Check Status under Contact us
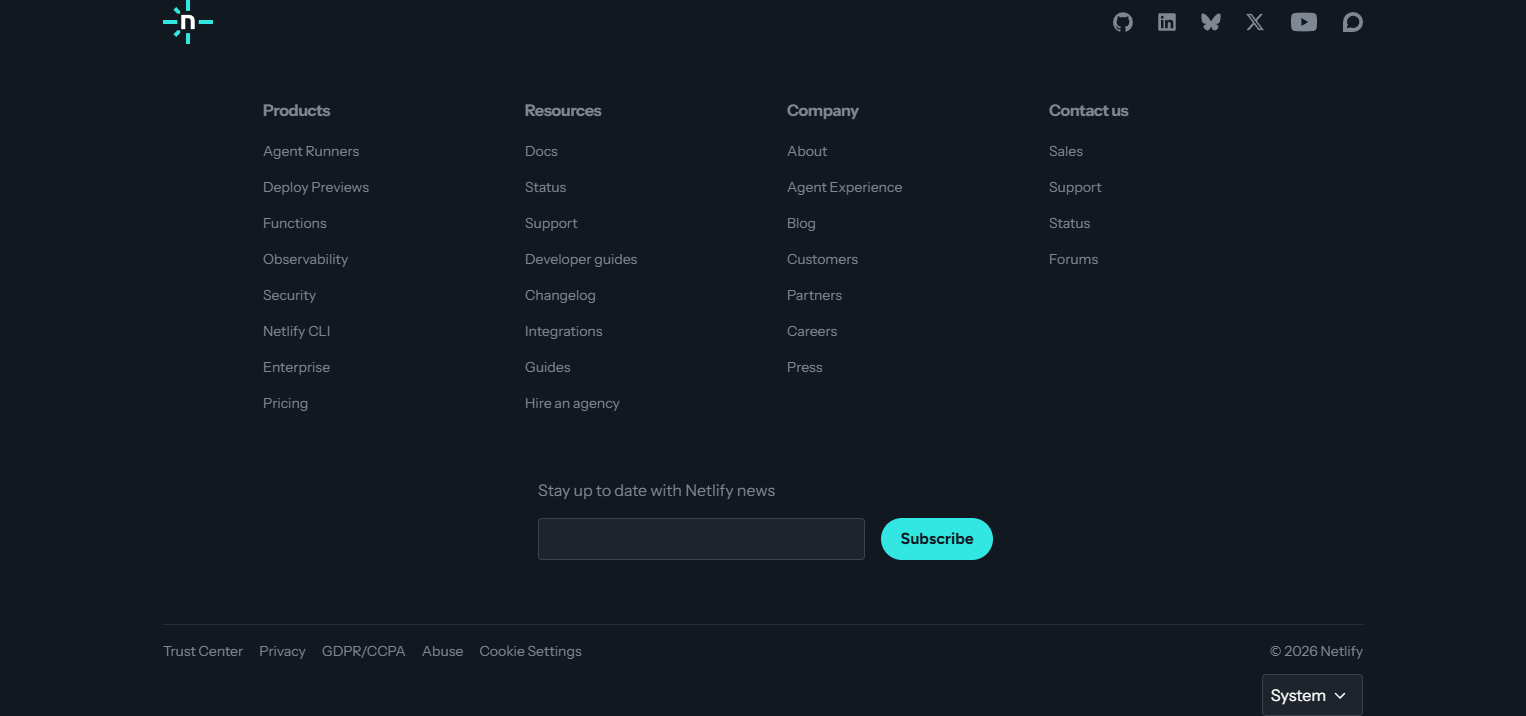The image size is (1526, 716). pyautogui.click(x=1069, y=223)
